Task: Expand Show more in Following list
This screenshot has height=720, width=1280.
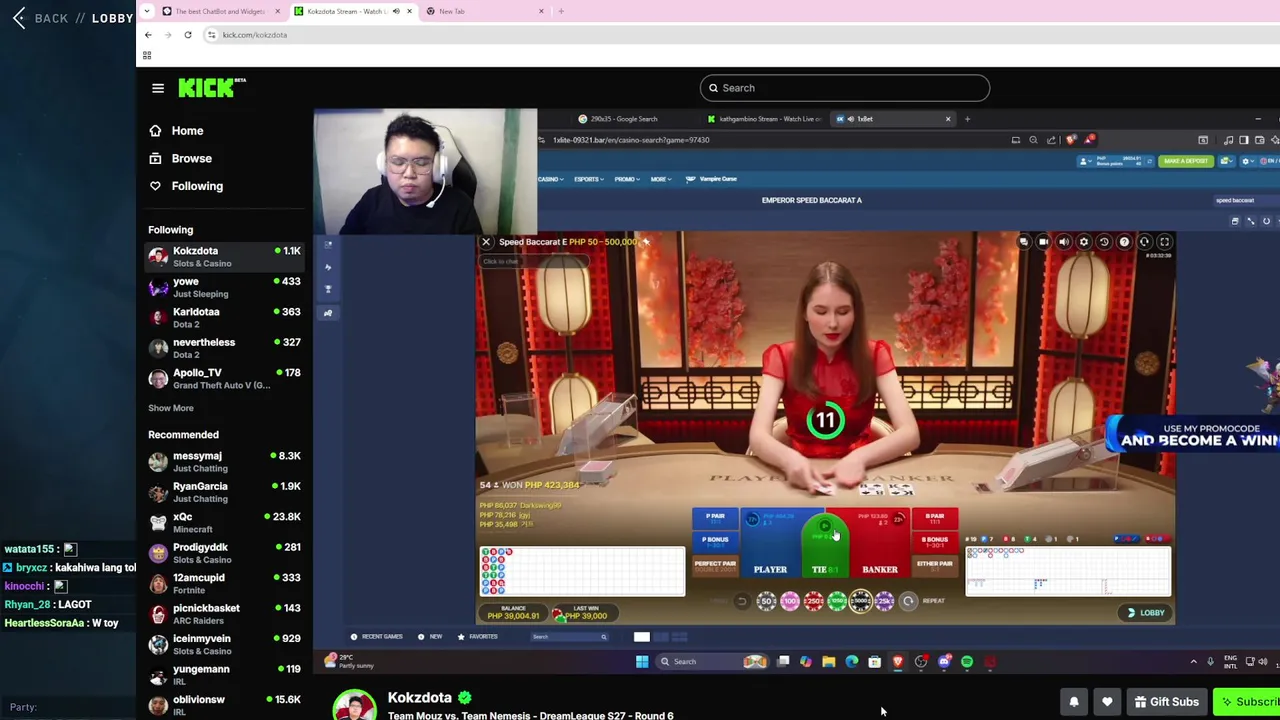Action: (171, 408)
